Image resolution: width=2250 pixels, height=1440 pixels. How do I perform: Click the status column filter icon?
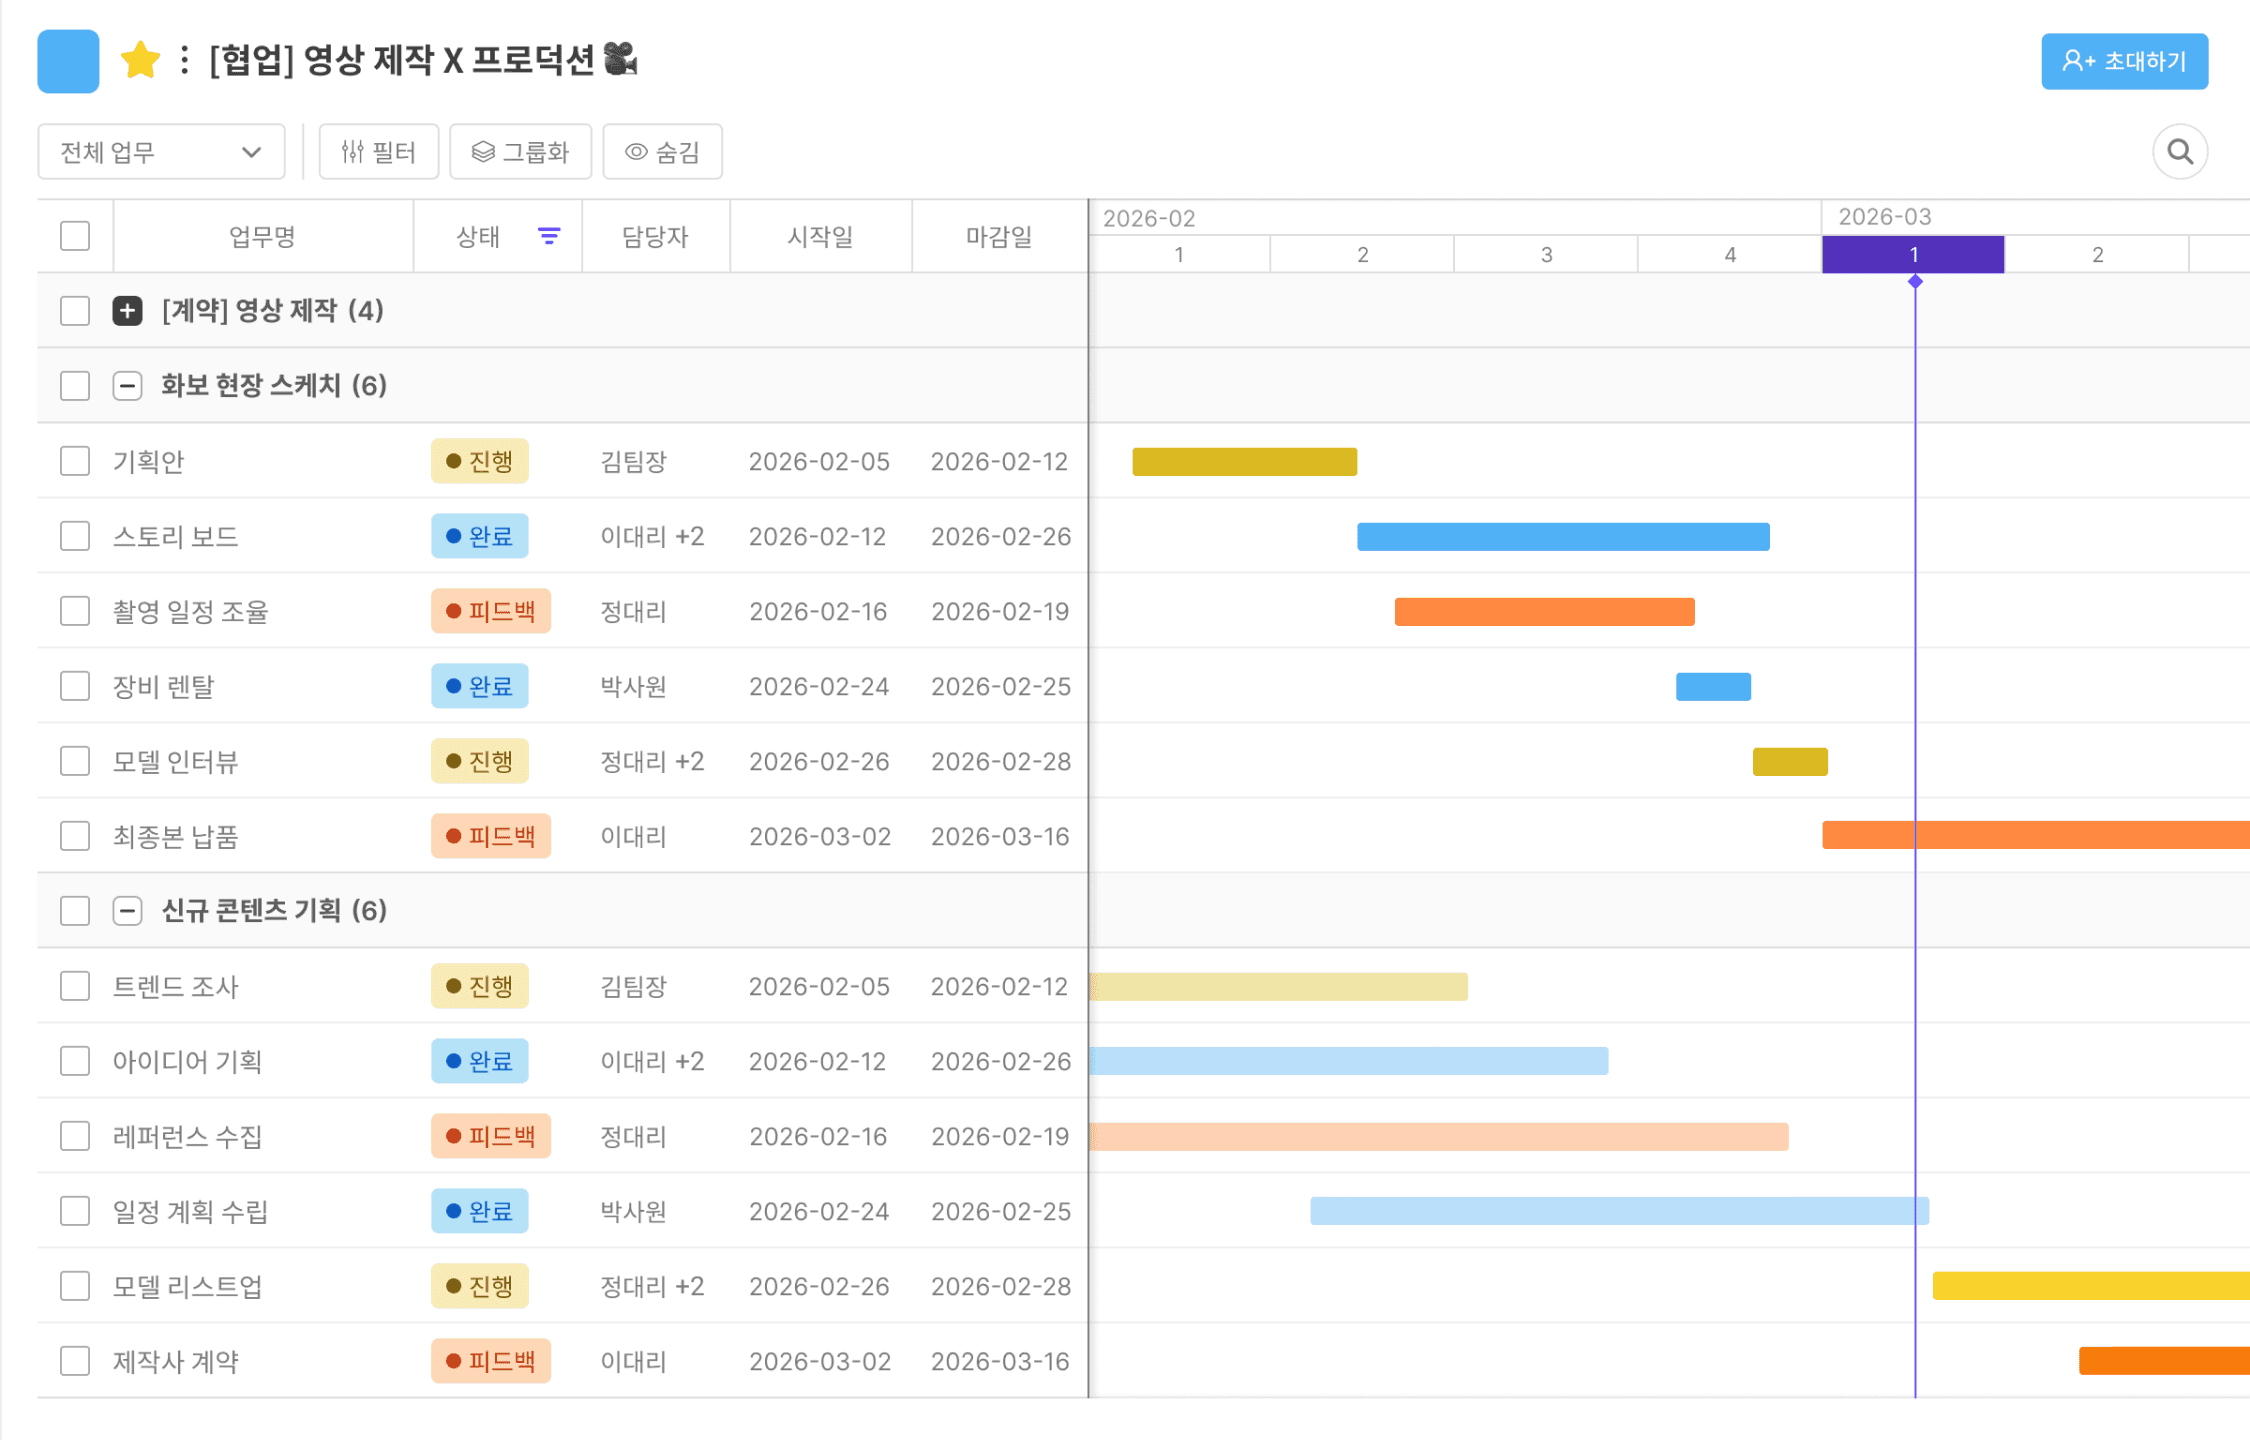point(549,236)
